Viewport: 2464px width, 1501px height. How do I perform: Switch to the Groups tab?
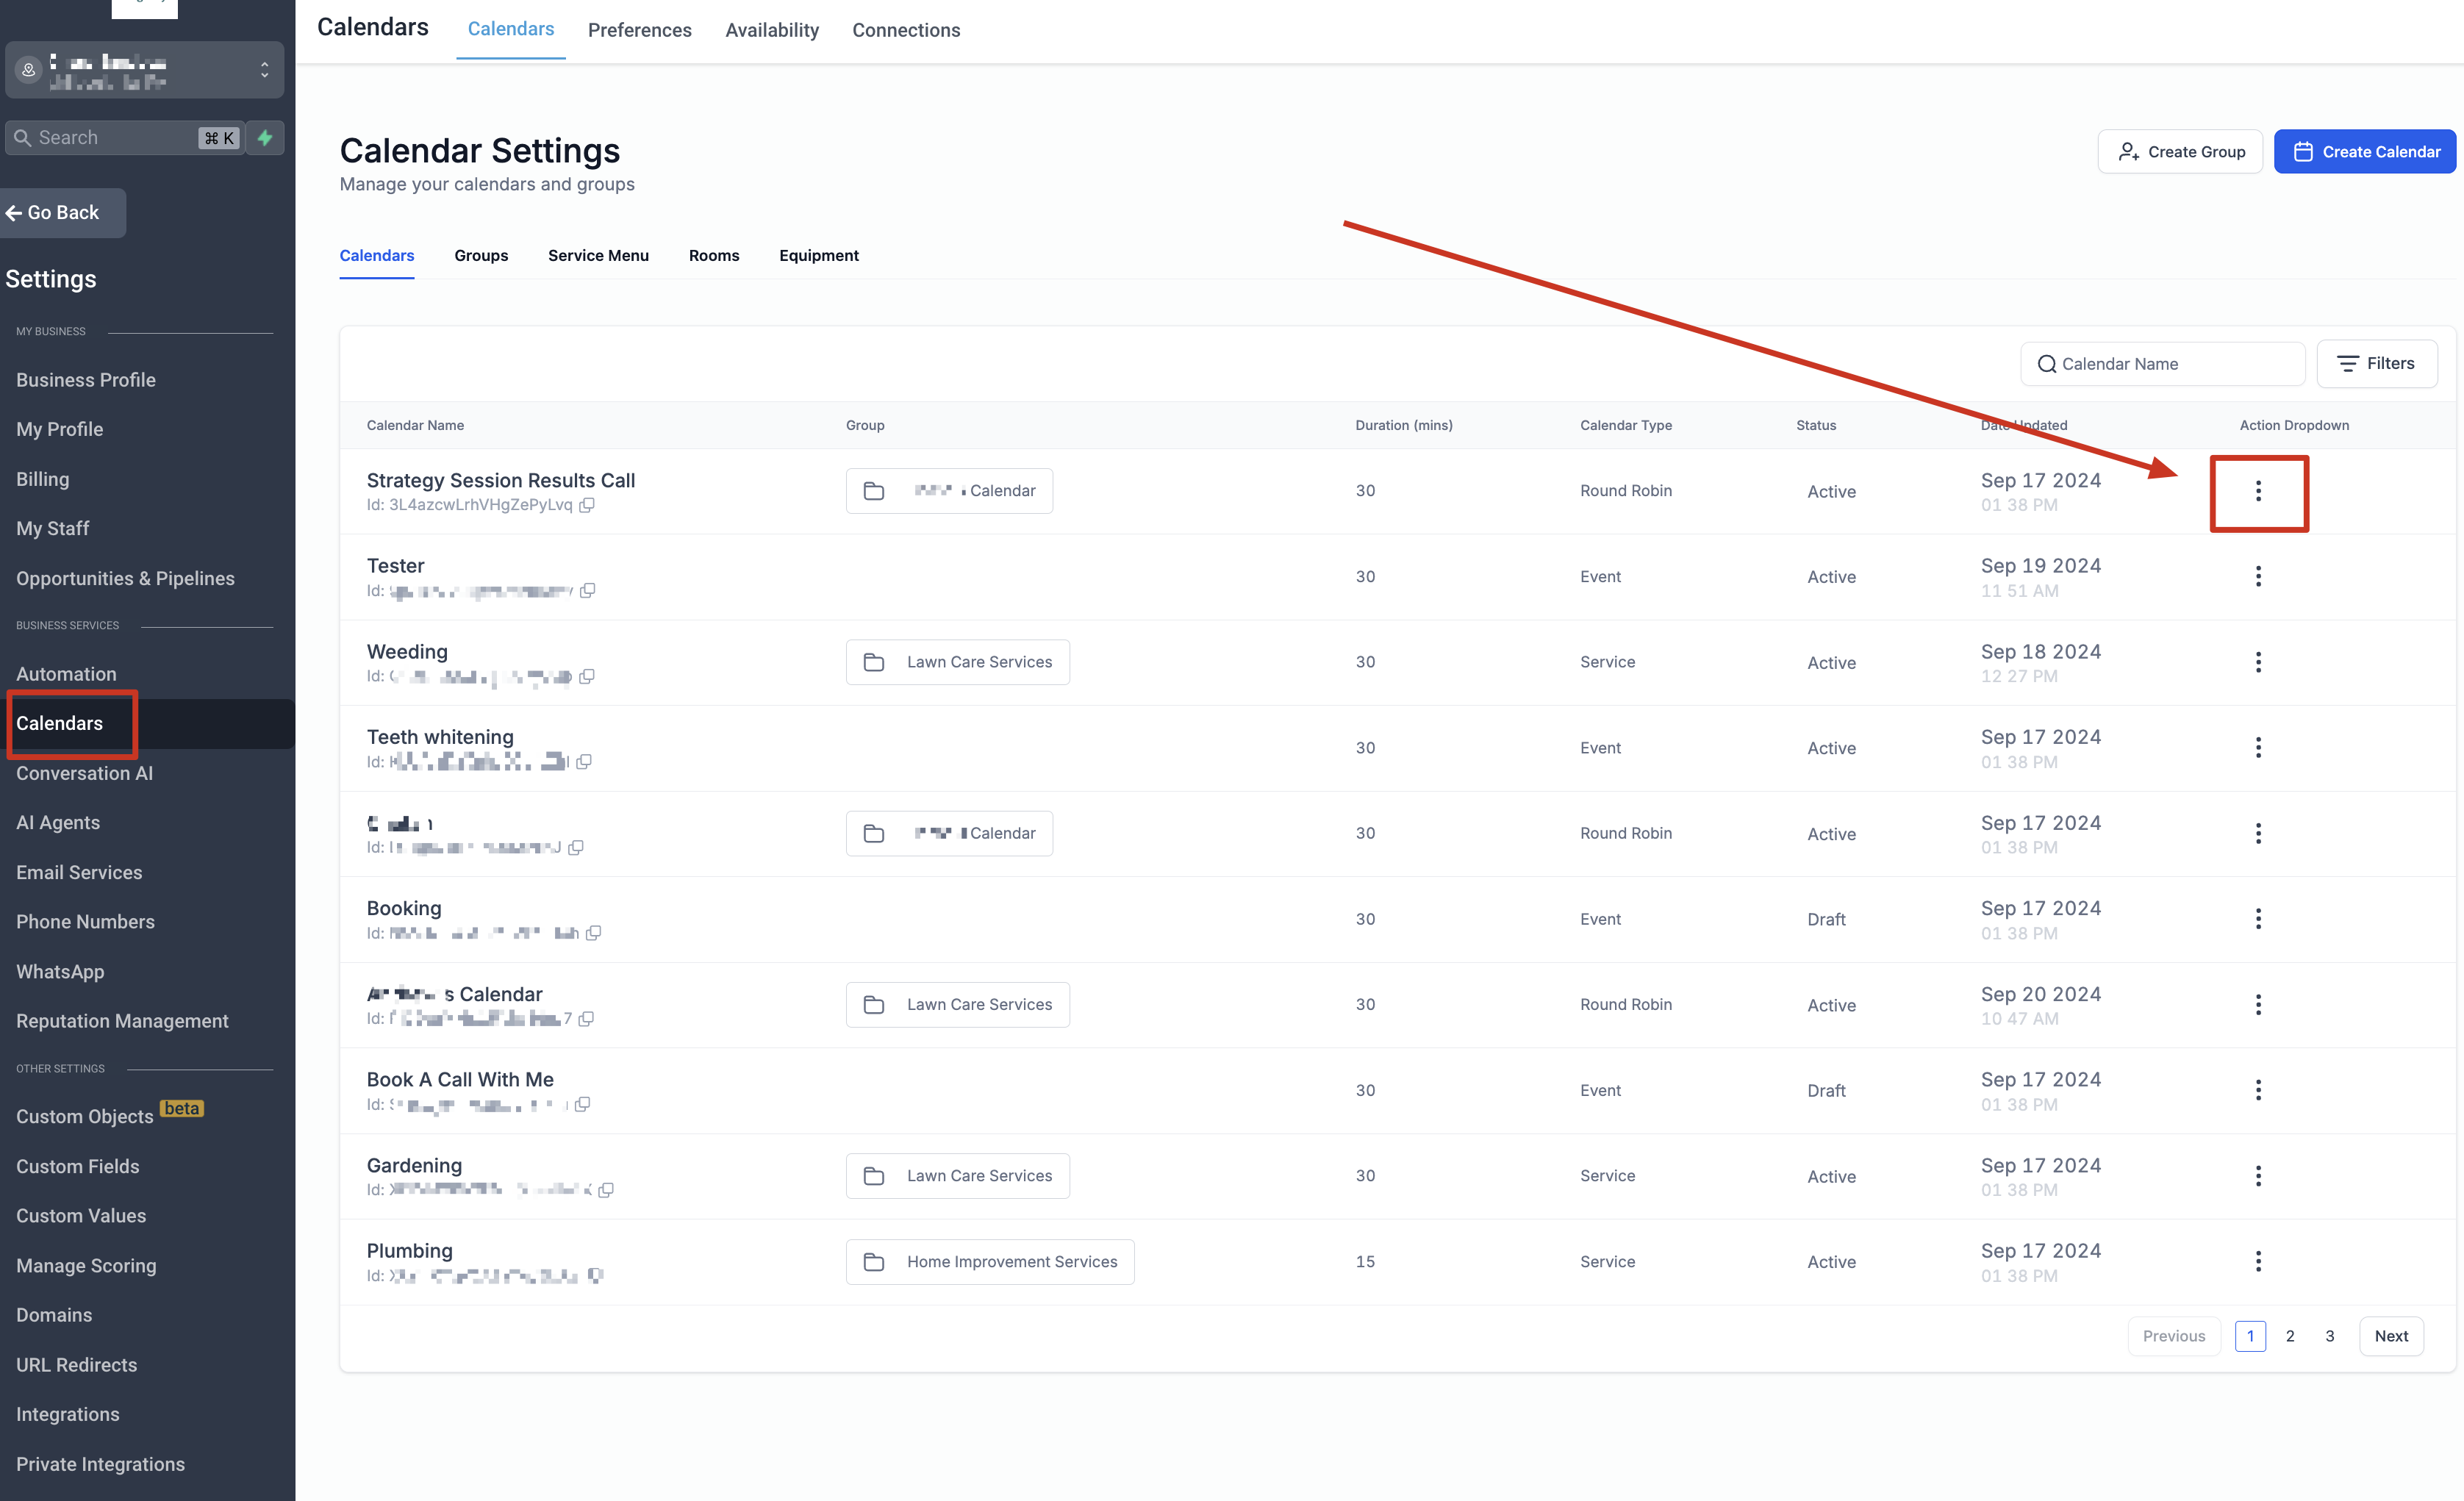pyautogui.click(x=481, y=256)
